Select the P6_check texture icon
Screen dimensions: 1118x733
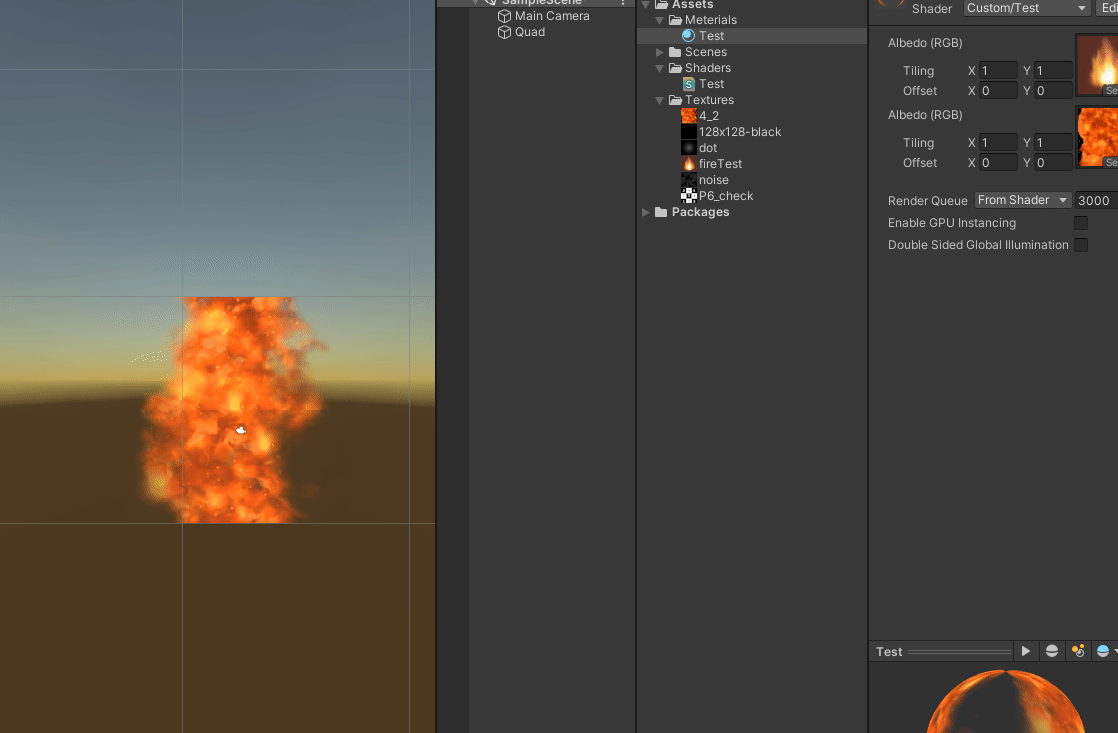point(688,195)
